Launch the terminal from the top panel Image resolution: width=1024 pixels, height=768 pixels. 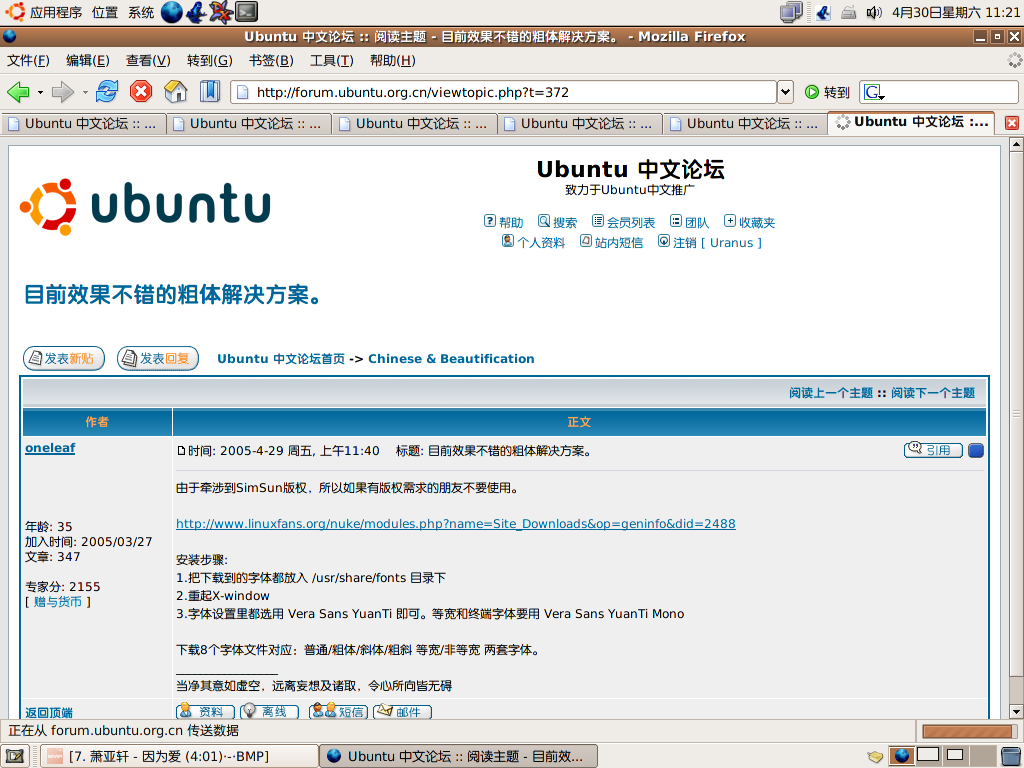pyautogui.click(x=246, y=12)
